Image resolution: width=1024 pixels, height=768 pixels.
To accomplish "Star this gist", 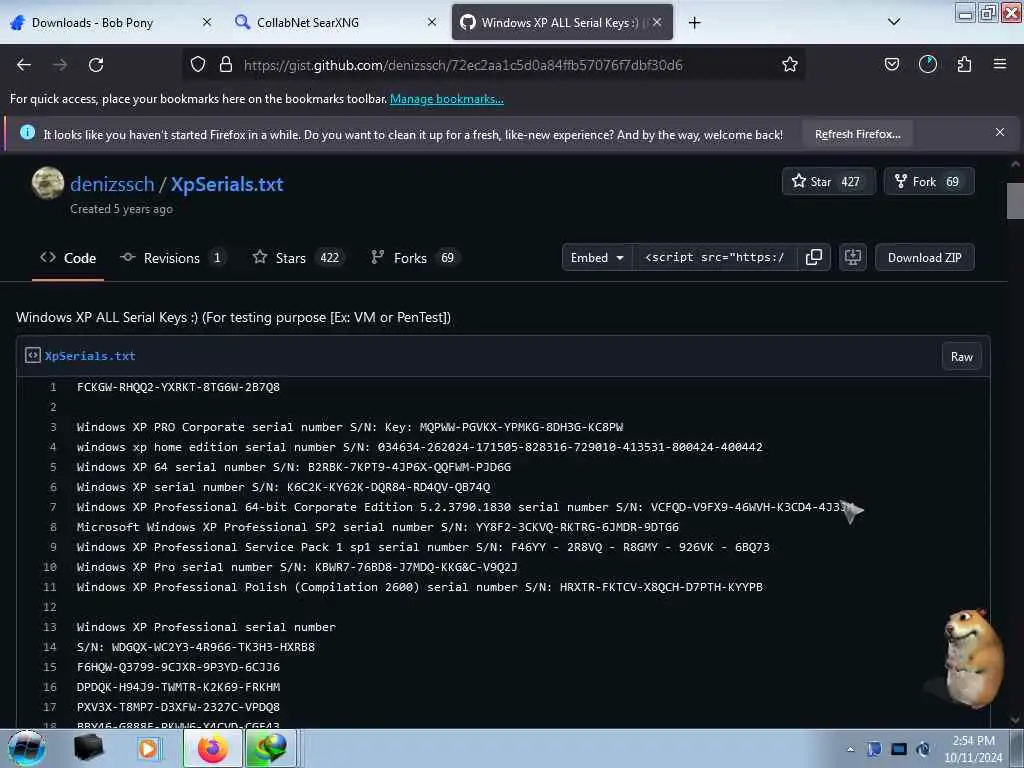I will pyautogui.click(x=827, y=182).
